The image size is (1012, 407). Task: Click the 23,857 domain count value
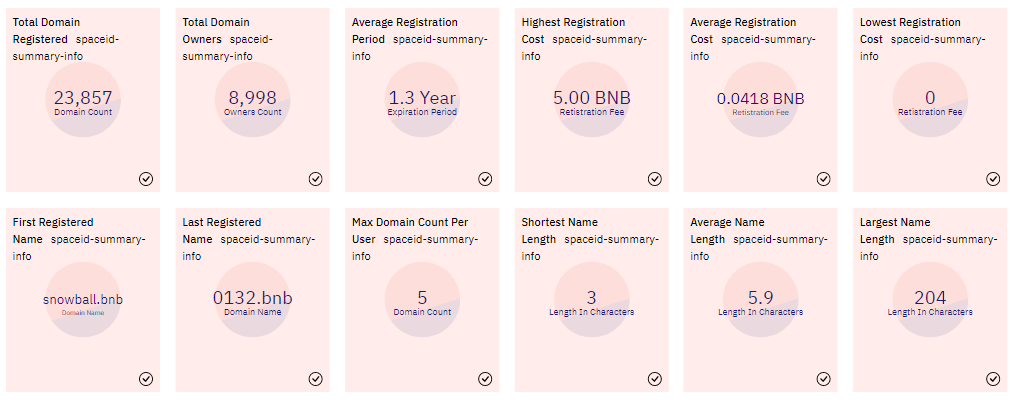coord(83,98)
